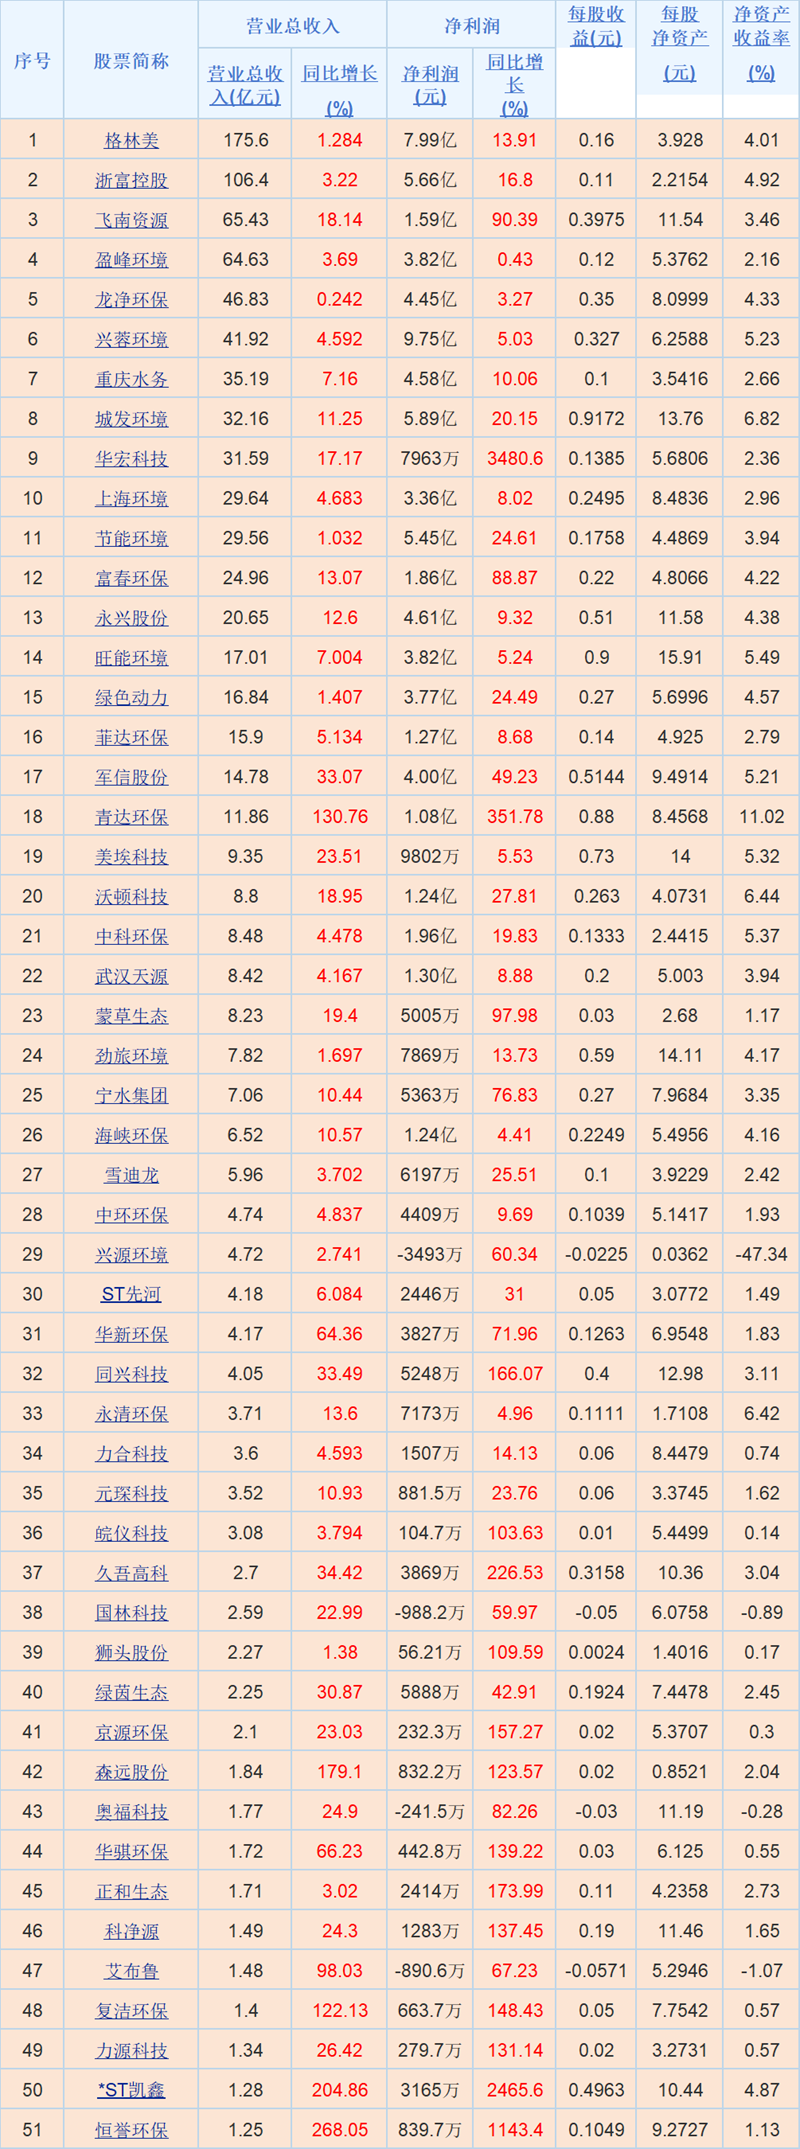
Task: Open the 复洁环保 stock link
Action: 131,2011
